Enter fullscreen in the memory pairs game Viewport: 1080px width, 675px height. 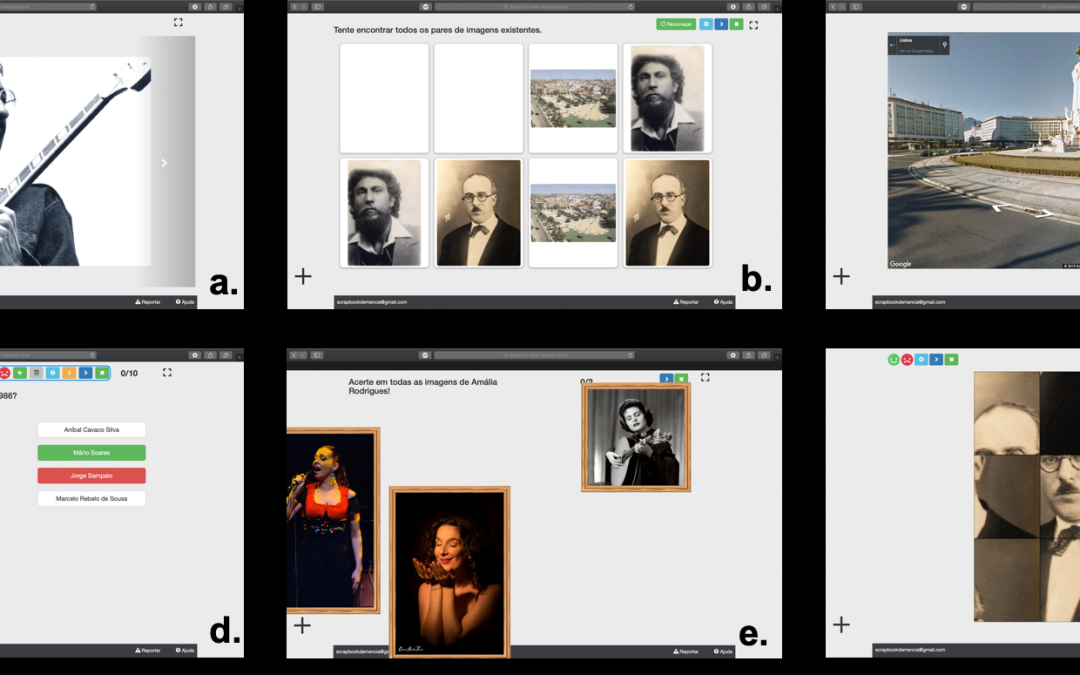(x=754, y=25)
